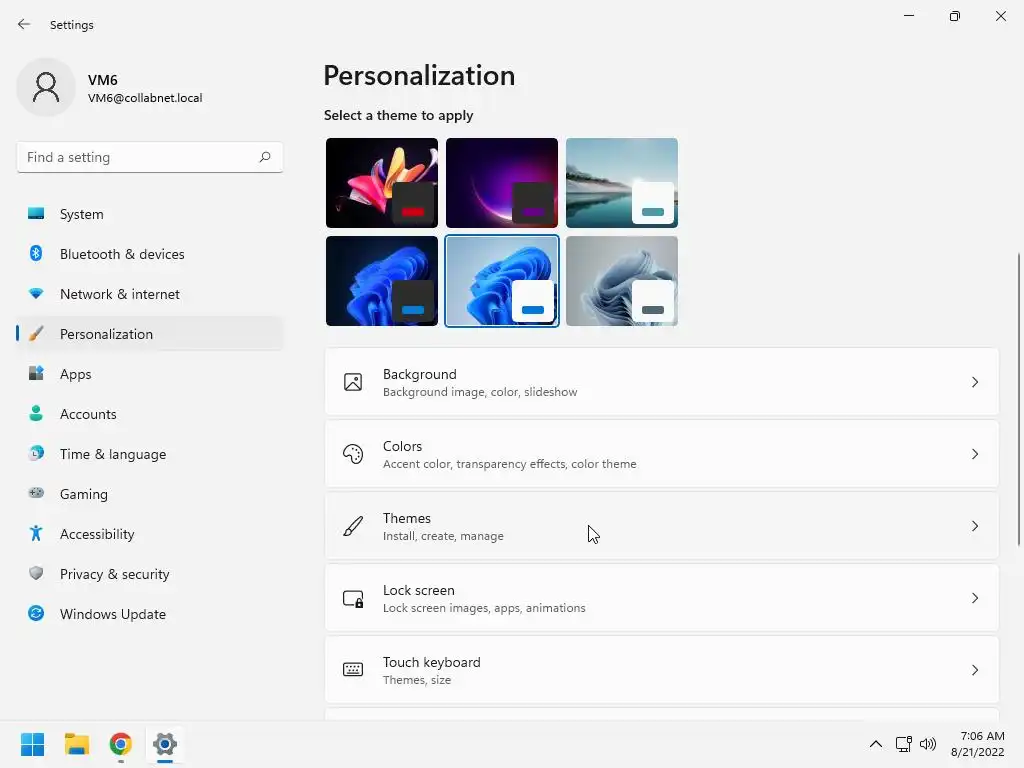The image size is (1024, 768).
Task: Click VM6@collabnet.local account name
Action: (x=145, y=98)
